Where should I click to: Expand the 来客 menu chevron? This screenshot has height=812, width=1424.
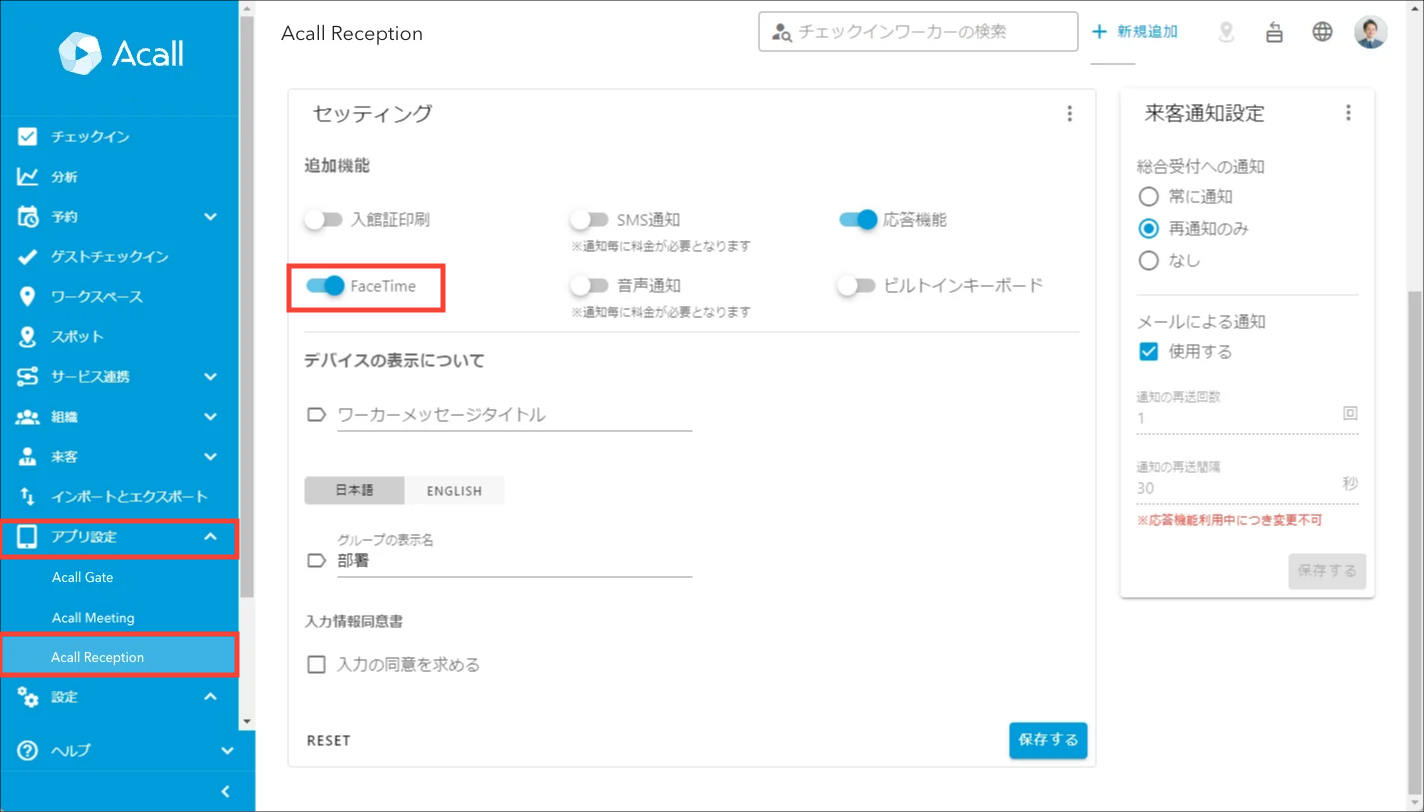click(x=210, y=457)
